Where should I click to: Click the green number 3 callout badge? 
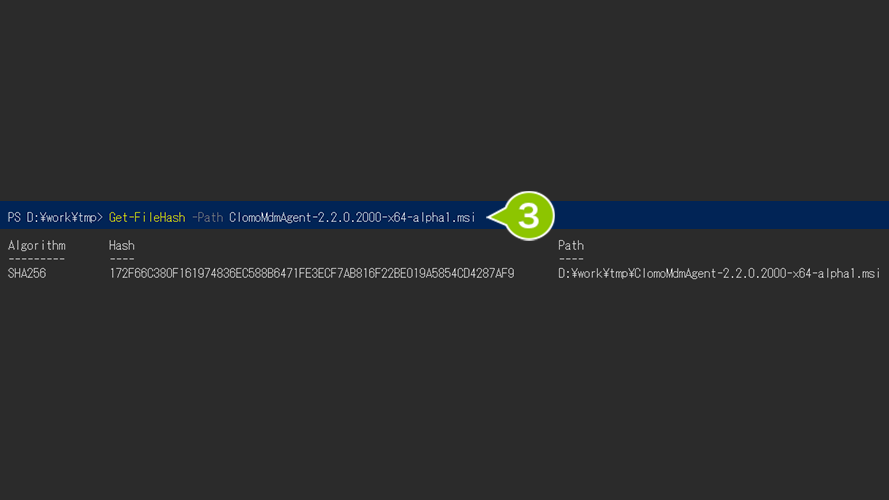click(x=528, y=215)
